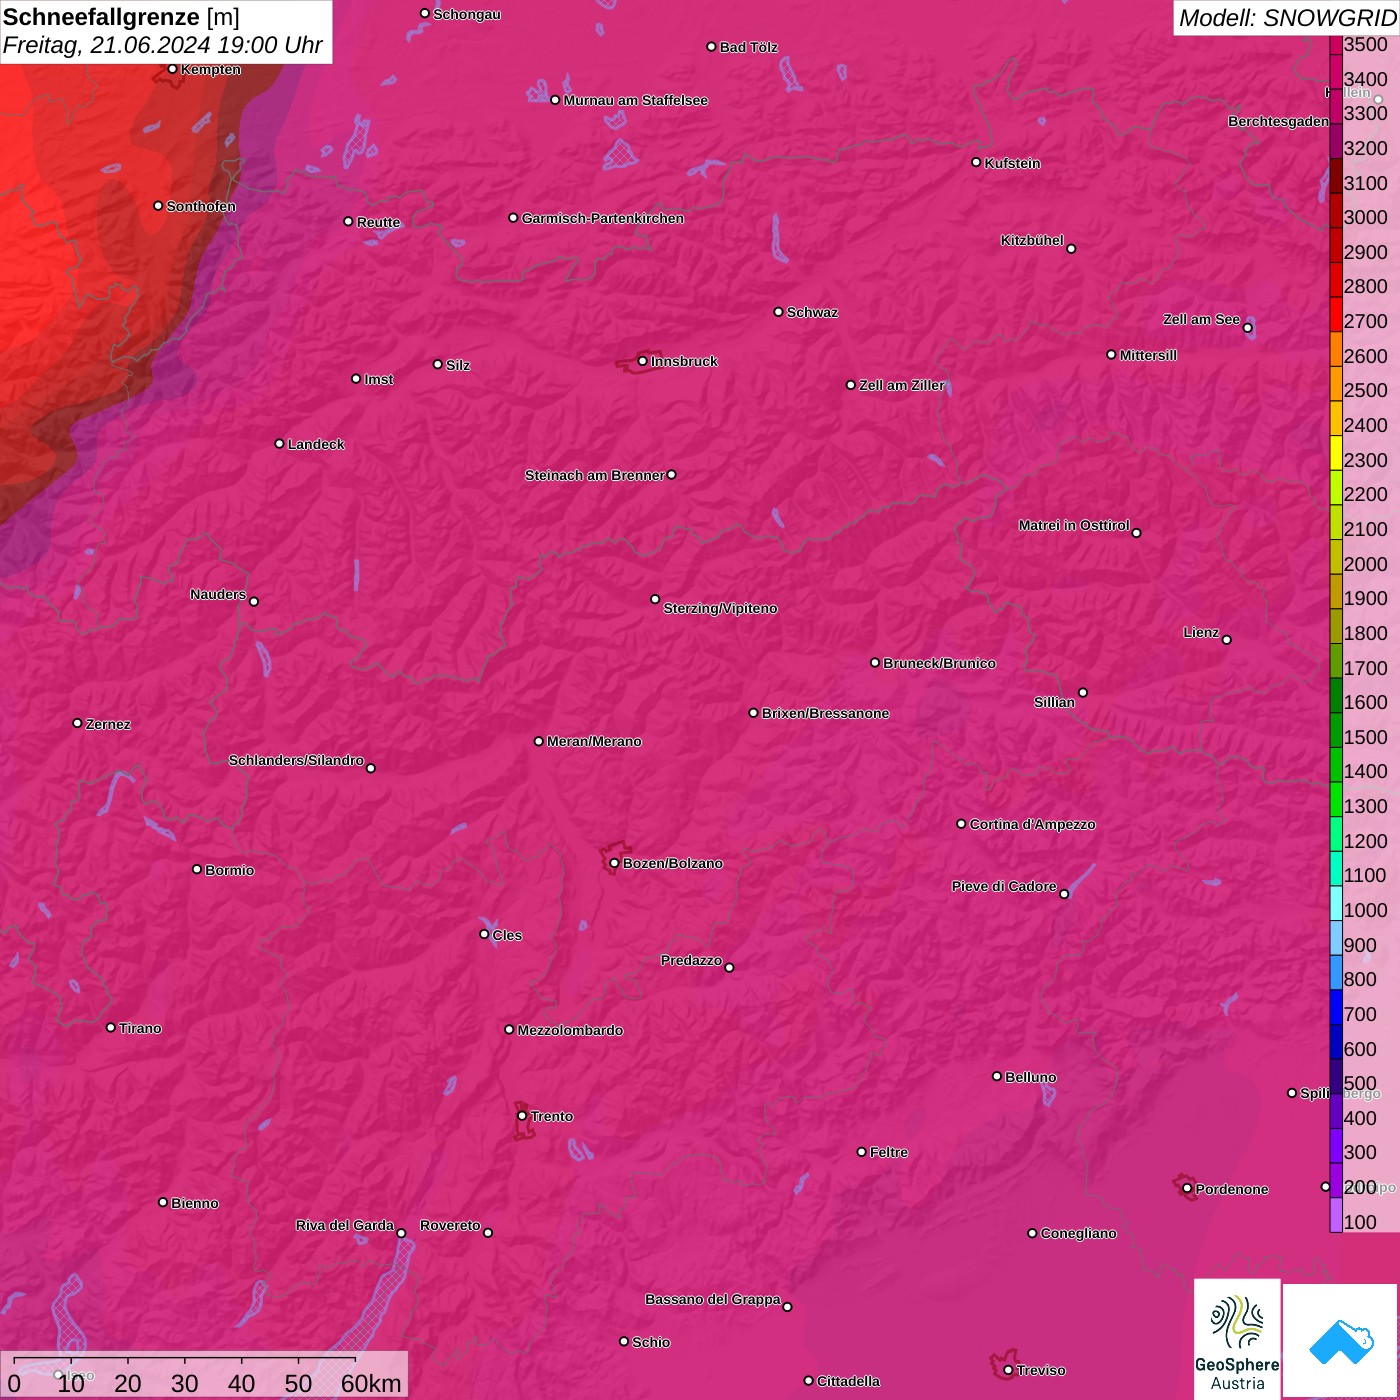Screen dimensions: 1400x1400
Task: Click the Rovereto label
Action: [x=450, y=1225]
